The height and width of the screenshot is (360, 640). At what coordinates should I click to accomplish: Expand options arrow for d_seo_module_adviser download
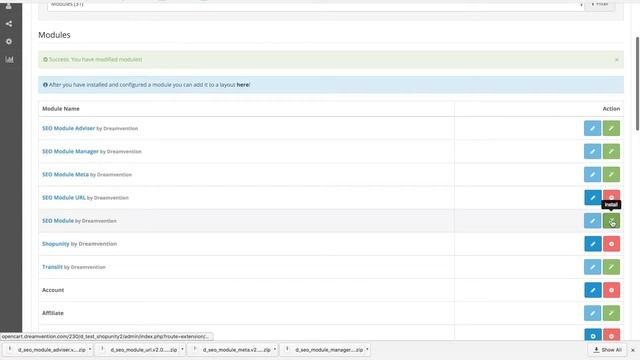click(x=90, y=349)
